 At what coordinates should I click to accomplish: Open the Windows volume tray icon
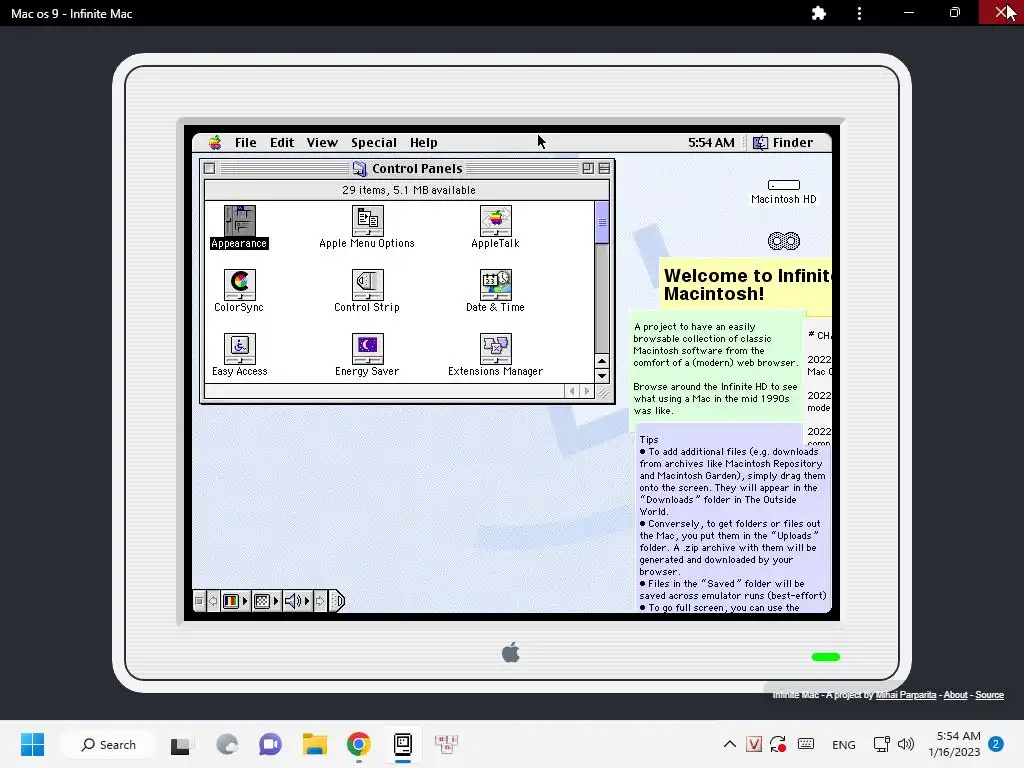point(905,744)
